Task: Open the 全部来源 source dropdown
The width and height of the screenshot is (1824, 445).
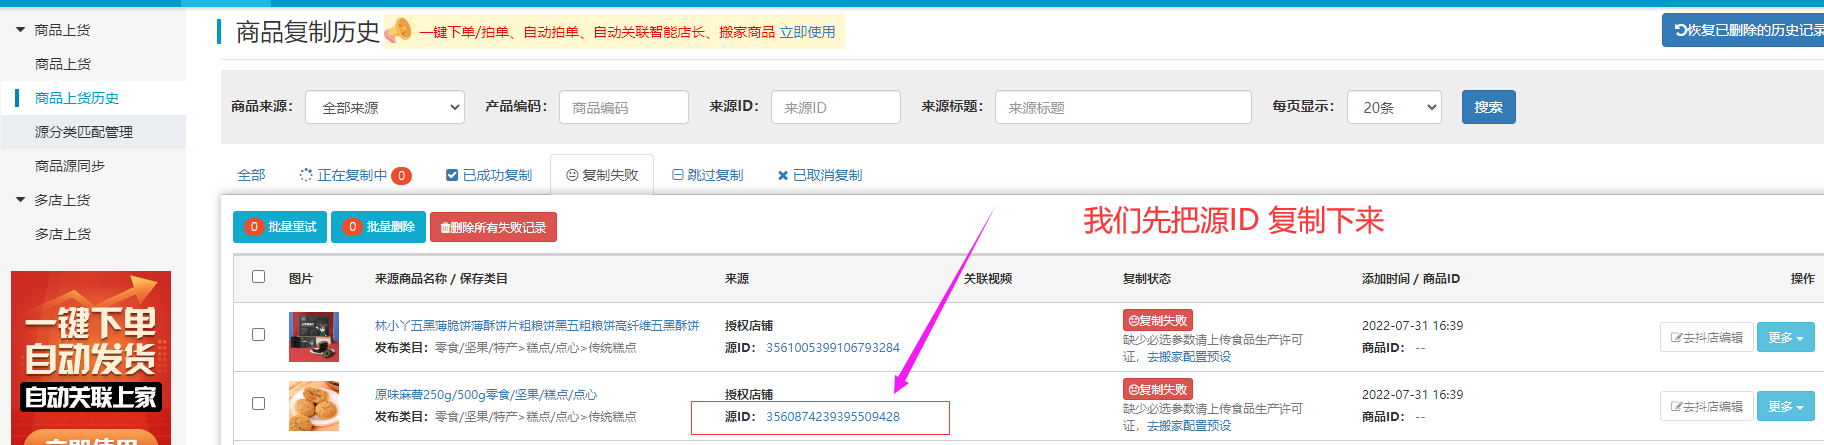Action: click(385, 107)
